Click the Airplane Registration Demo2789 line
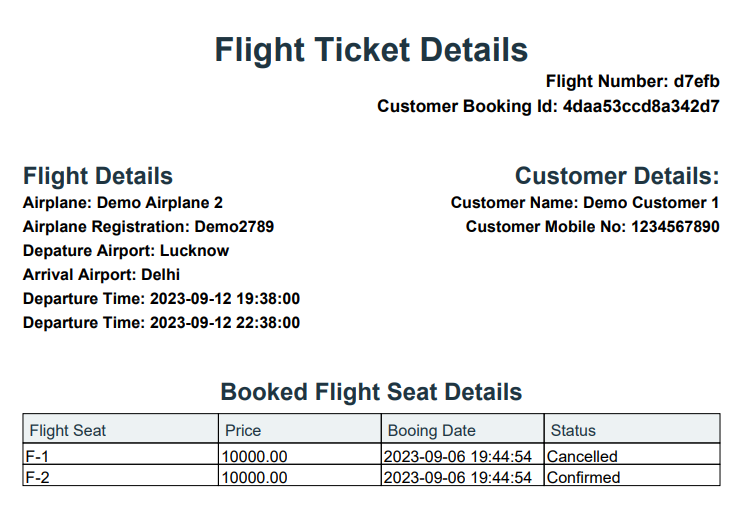The height and width of the screenshot is (521, 743). pos(148,227)
